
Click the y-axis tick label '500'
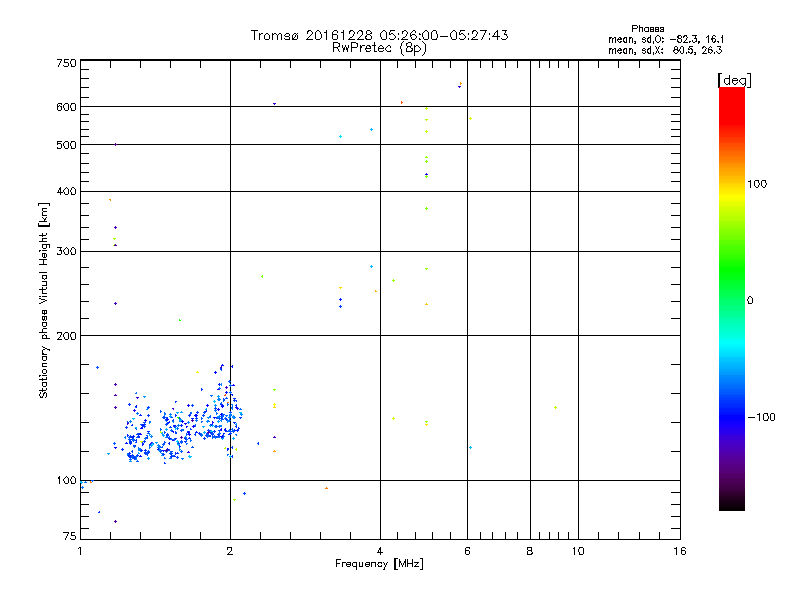tap(66, 145)
